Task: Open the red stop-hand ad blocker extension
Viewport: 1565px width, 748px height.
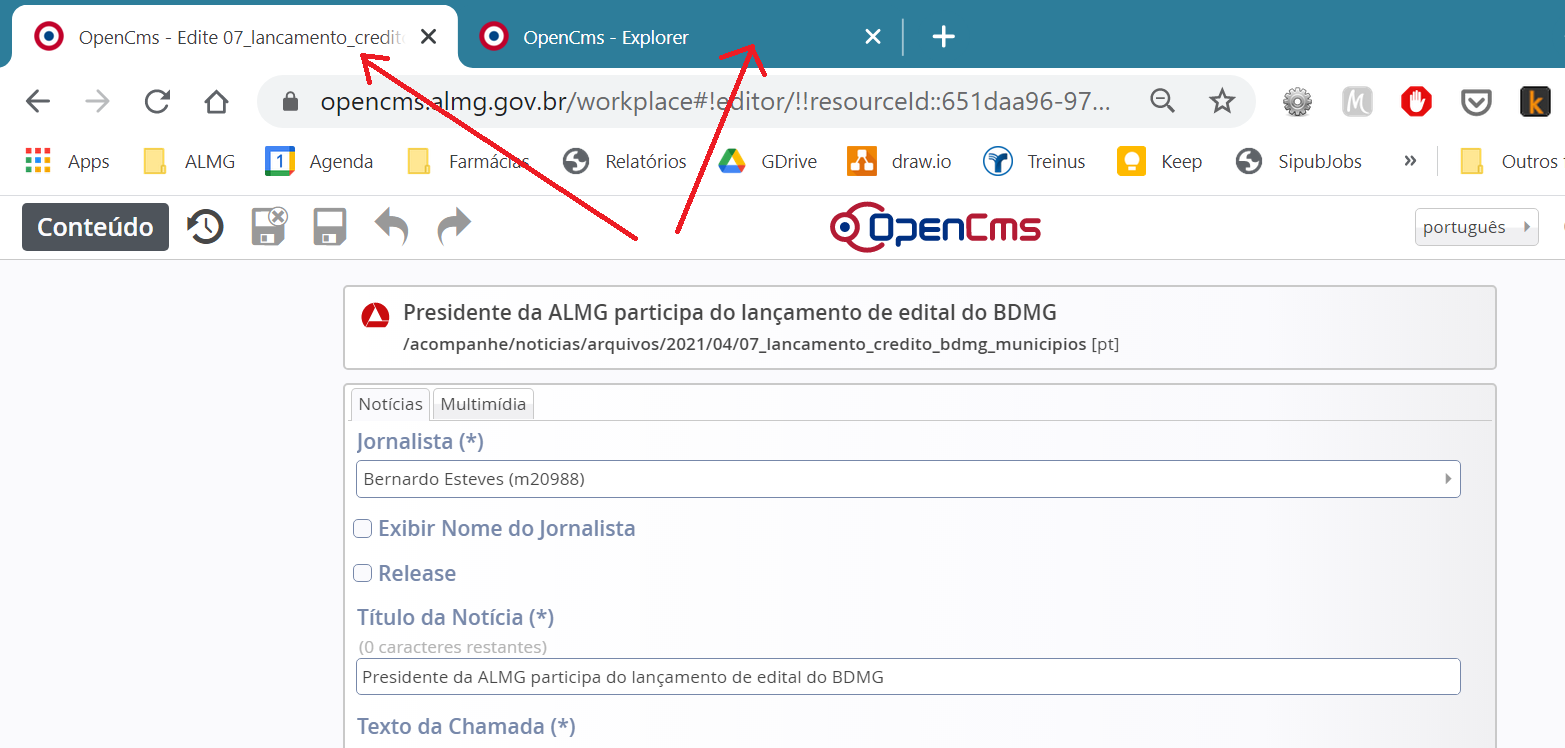Action: [x=1416, y=101]
